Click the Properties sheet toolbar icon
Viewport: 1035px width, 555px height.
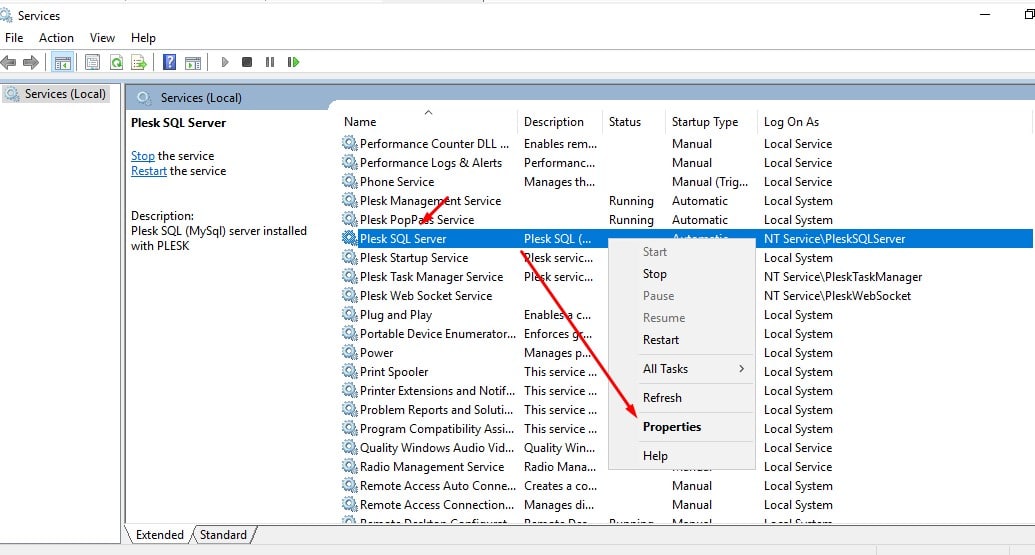pyautogui.click(x=92, y=63)
